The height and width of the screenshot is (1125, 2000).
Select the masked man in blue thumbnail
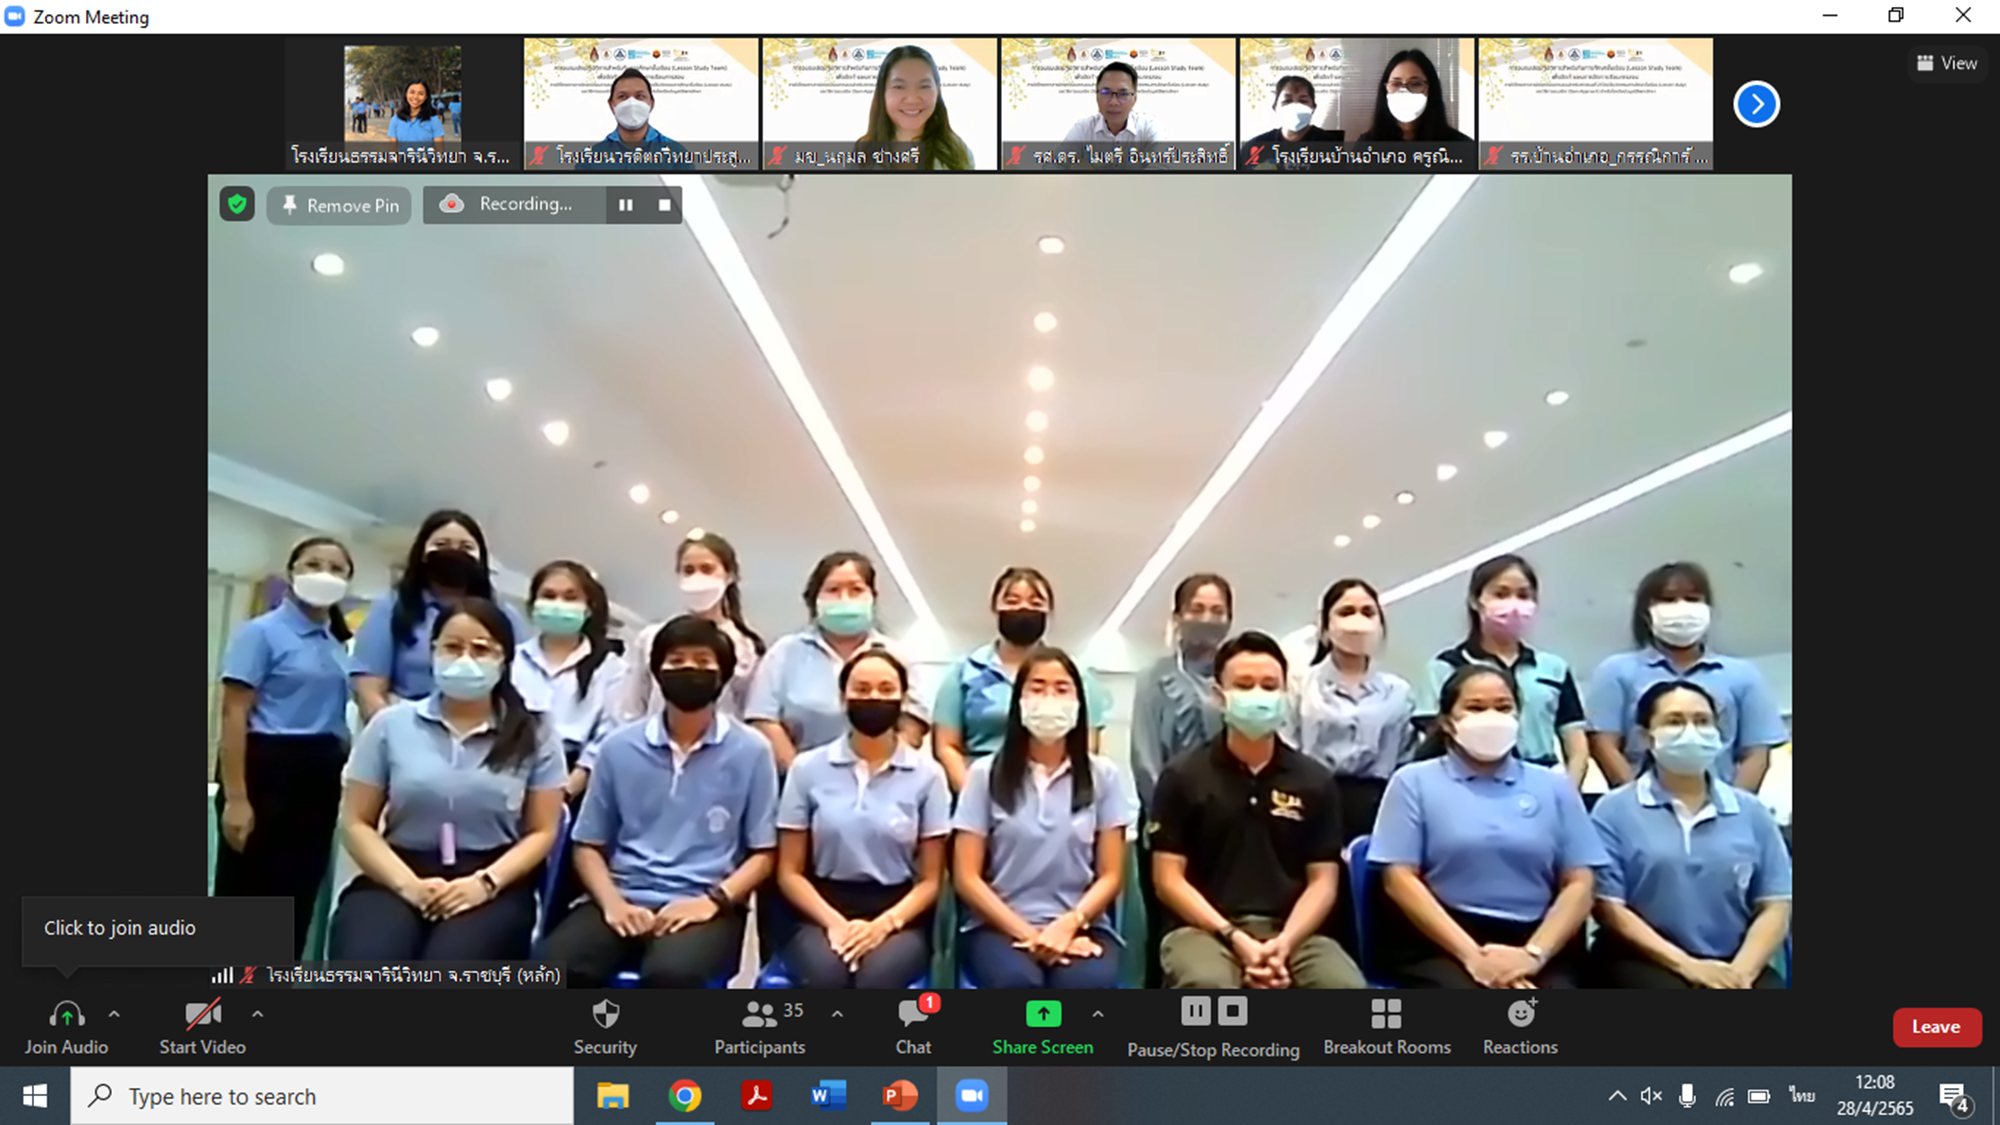[x=641, y=104]
